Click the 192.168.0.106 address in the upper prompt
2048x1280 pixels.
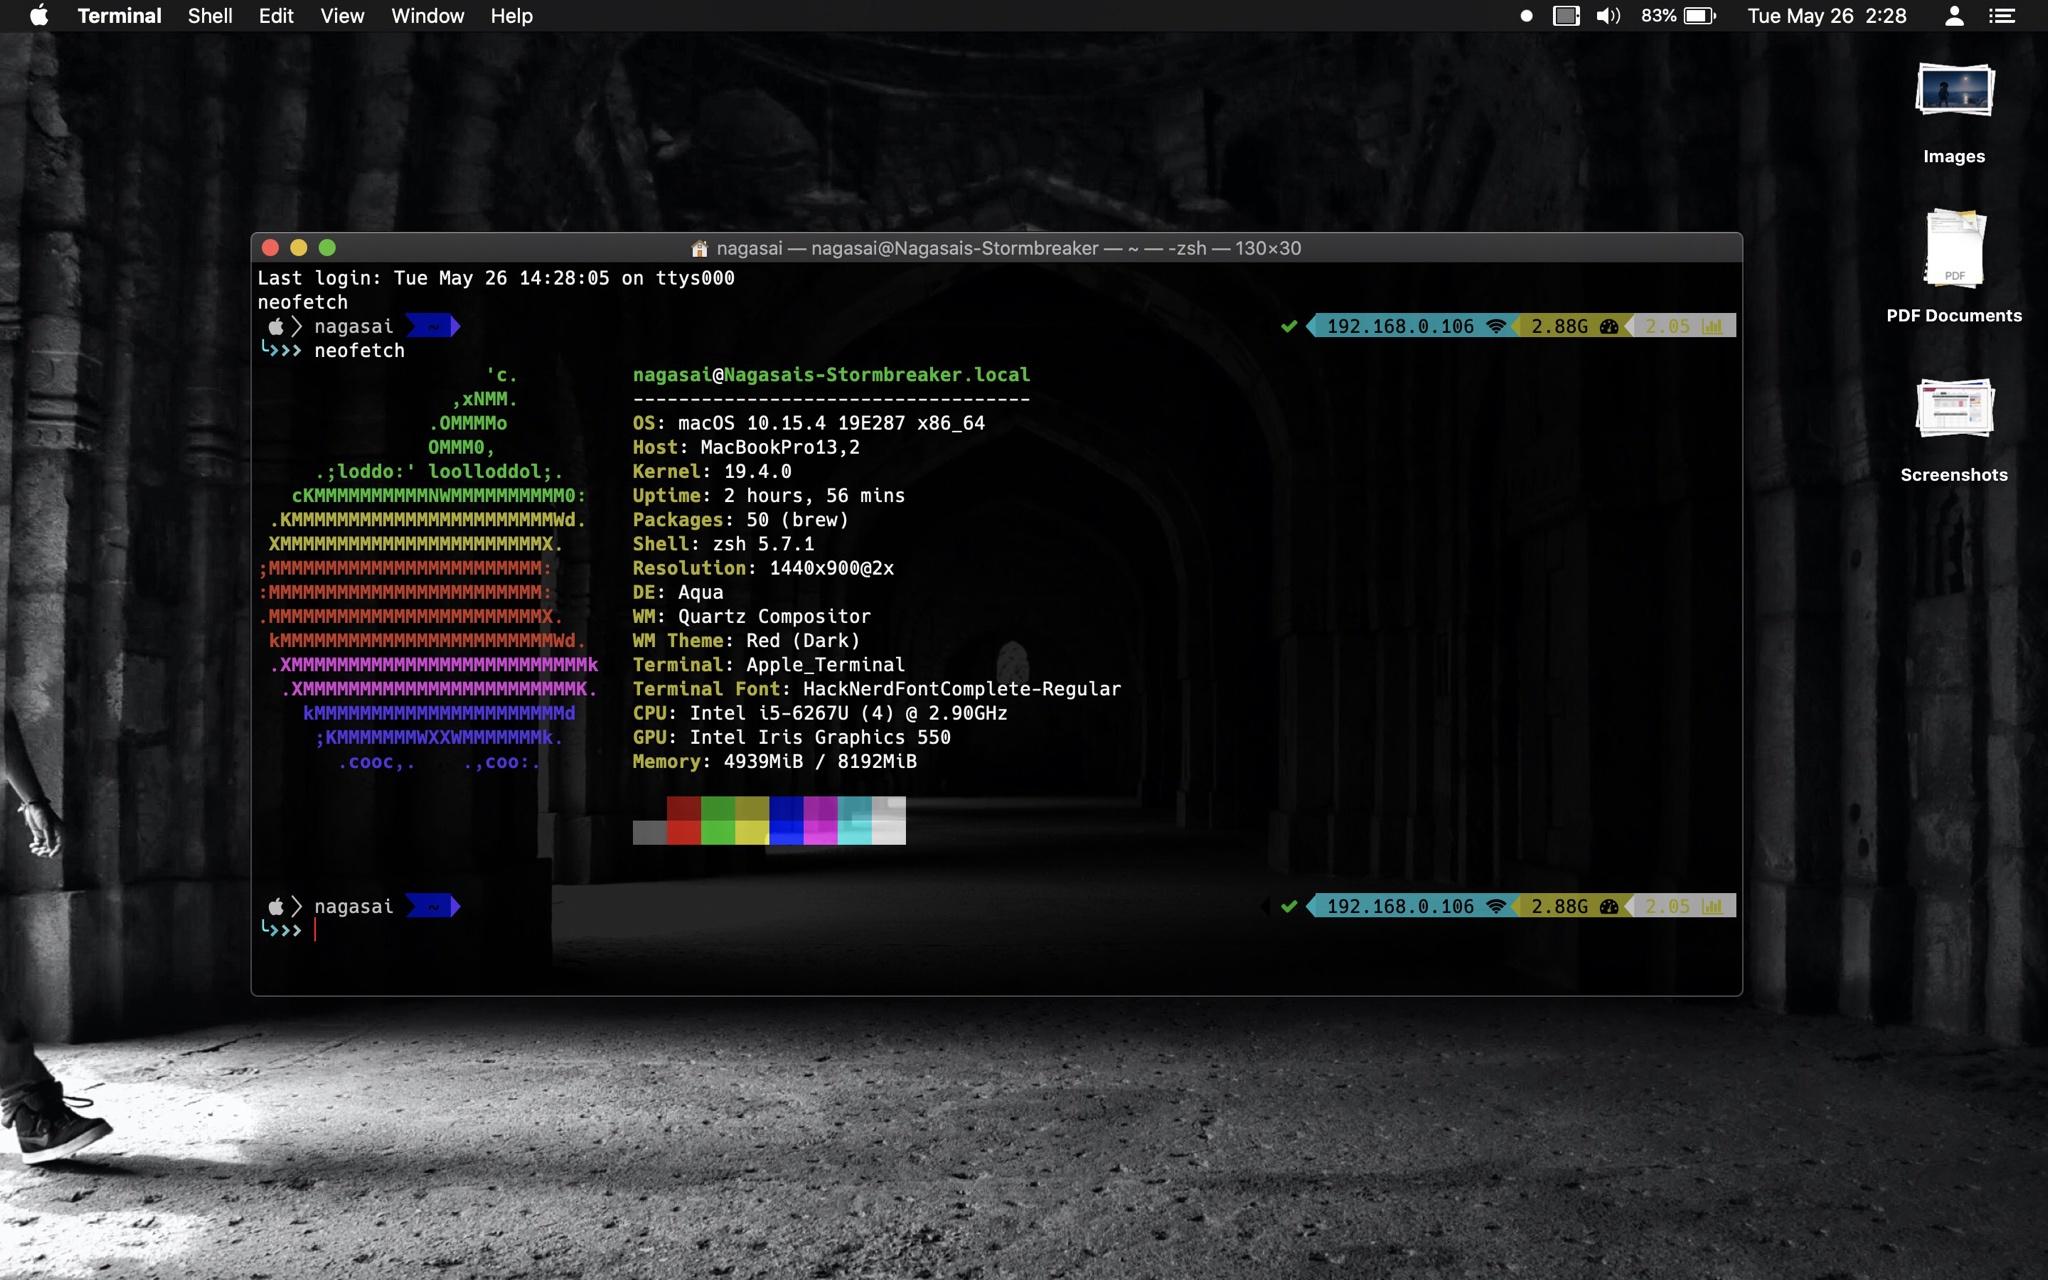[x=1400, y=326]
